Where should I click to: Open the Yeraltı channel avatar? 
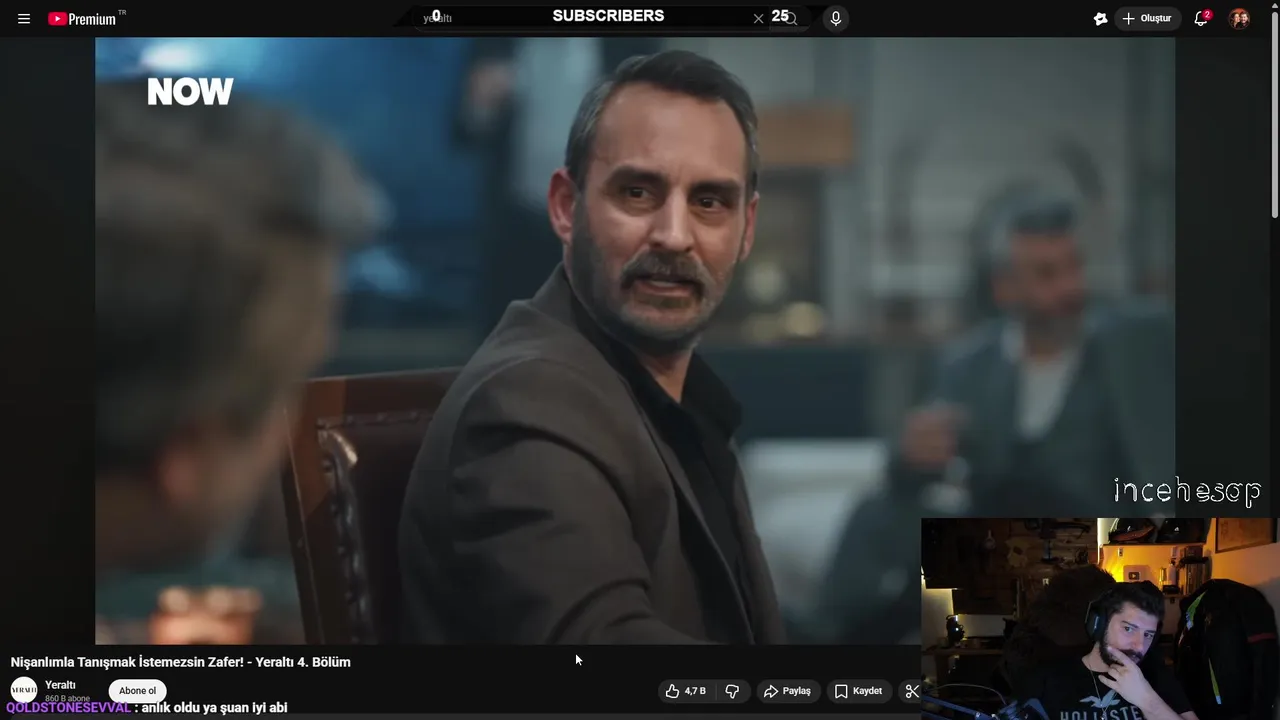[x=24, y=690]
